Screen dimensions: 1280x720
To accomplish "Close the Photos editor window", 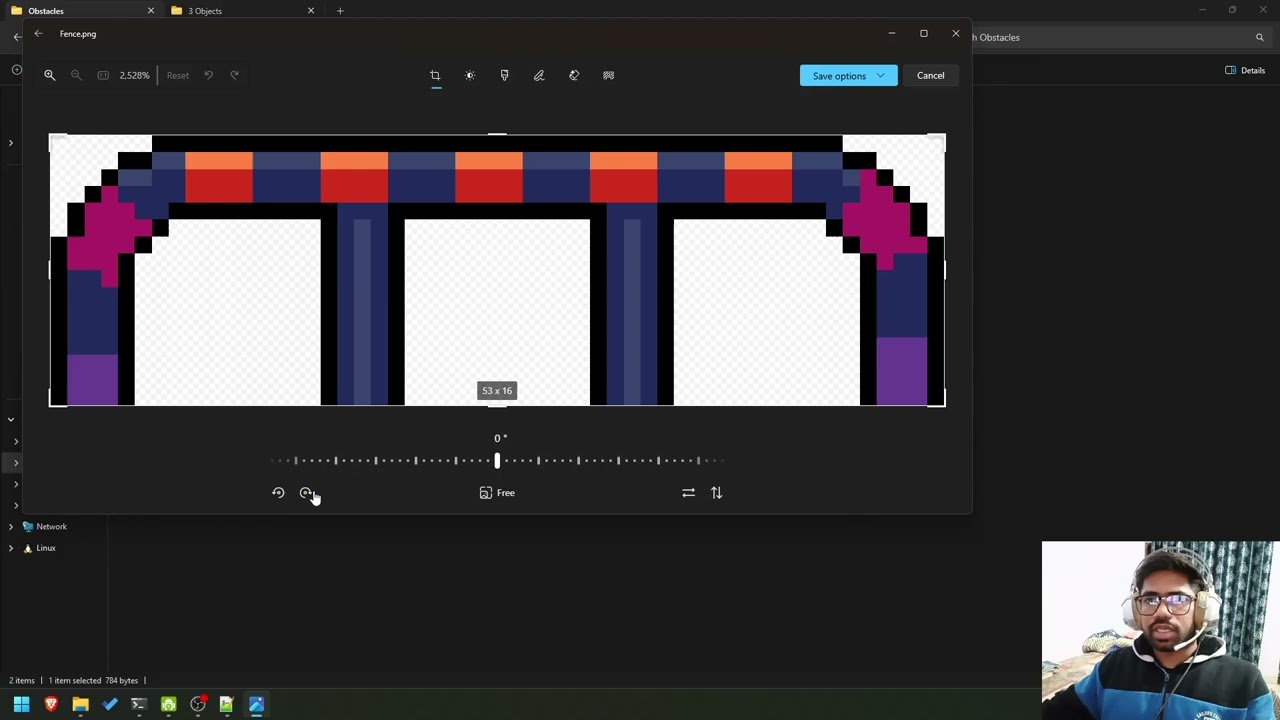I will click(x=955, y=34).
